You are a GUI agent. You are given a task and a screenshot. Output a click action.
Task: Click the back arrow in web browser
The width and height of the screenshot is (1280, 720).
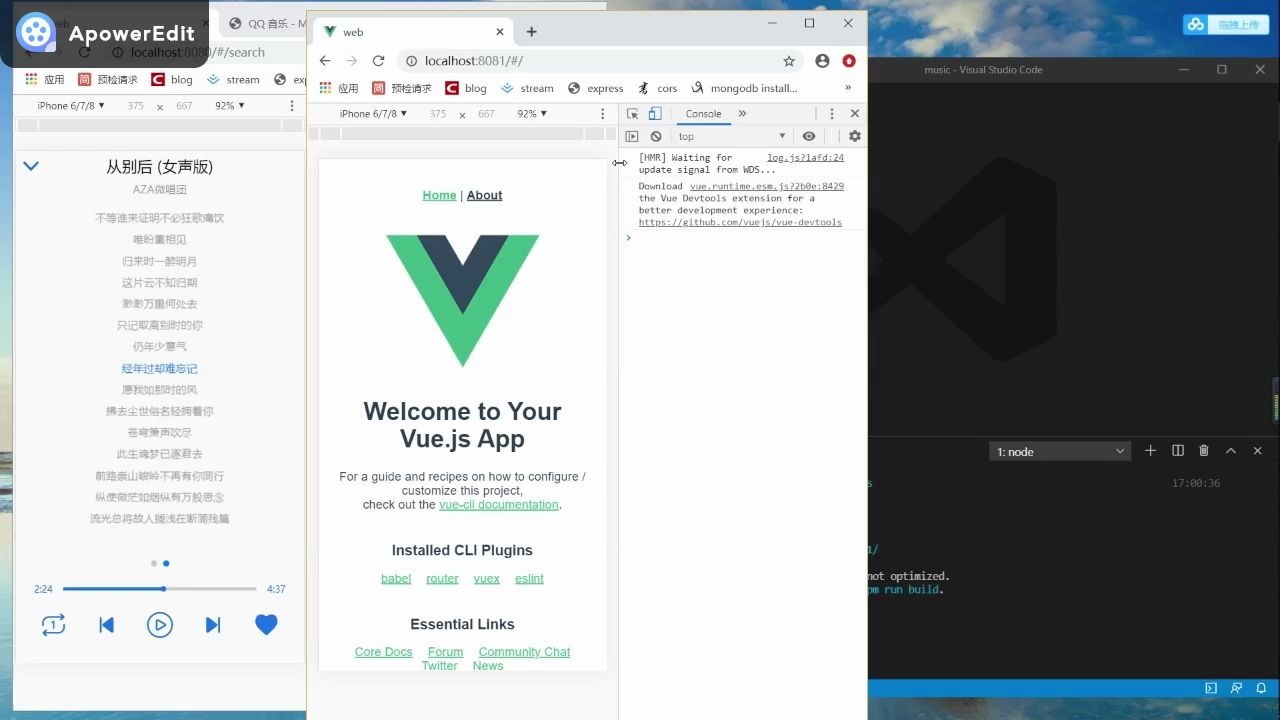coord(325,61)
